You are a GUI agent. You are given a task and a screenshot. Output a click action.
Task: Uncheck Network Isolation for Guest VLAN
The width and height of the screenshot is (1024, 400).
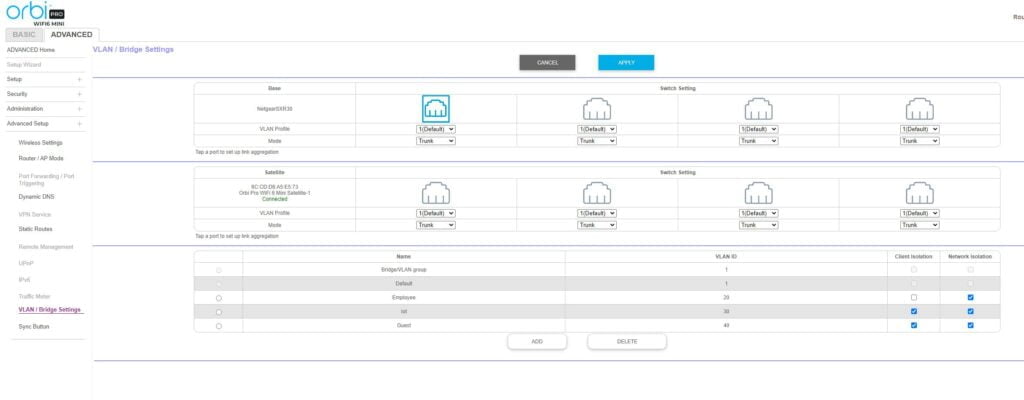click(970, 325)
